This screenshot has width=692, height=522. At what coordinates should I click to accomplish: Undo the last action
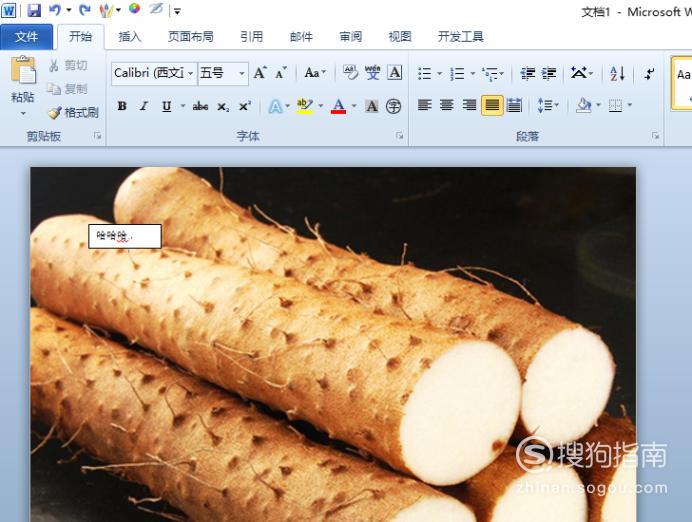coord(55,10)
